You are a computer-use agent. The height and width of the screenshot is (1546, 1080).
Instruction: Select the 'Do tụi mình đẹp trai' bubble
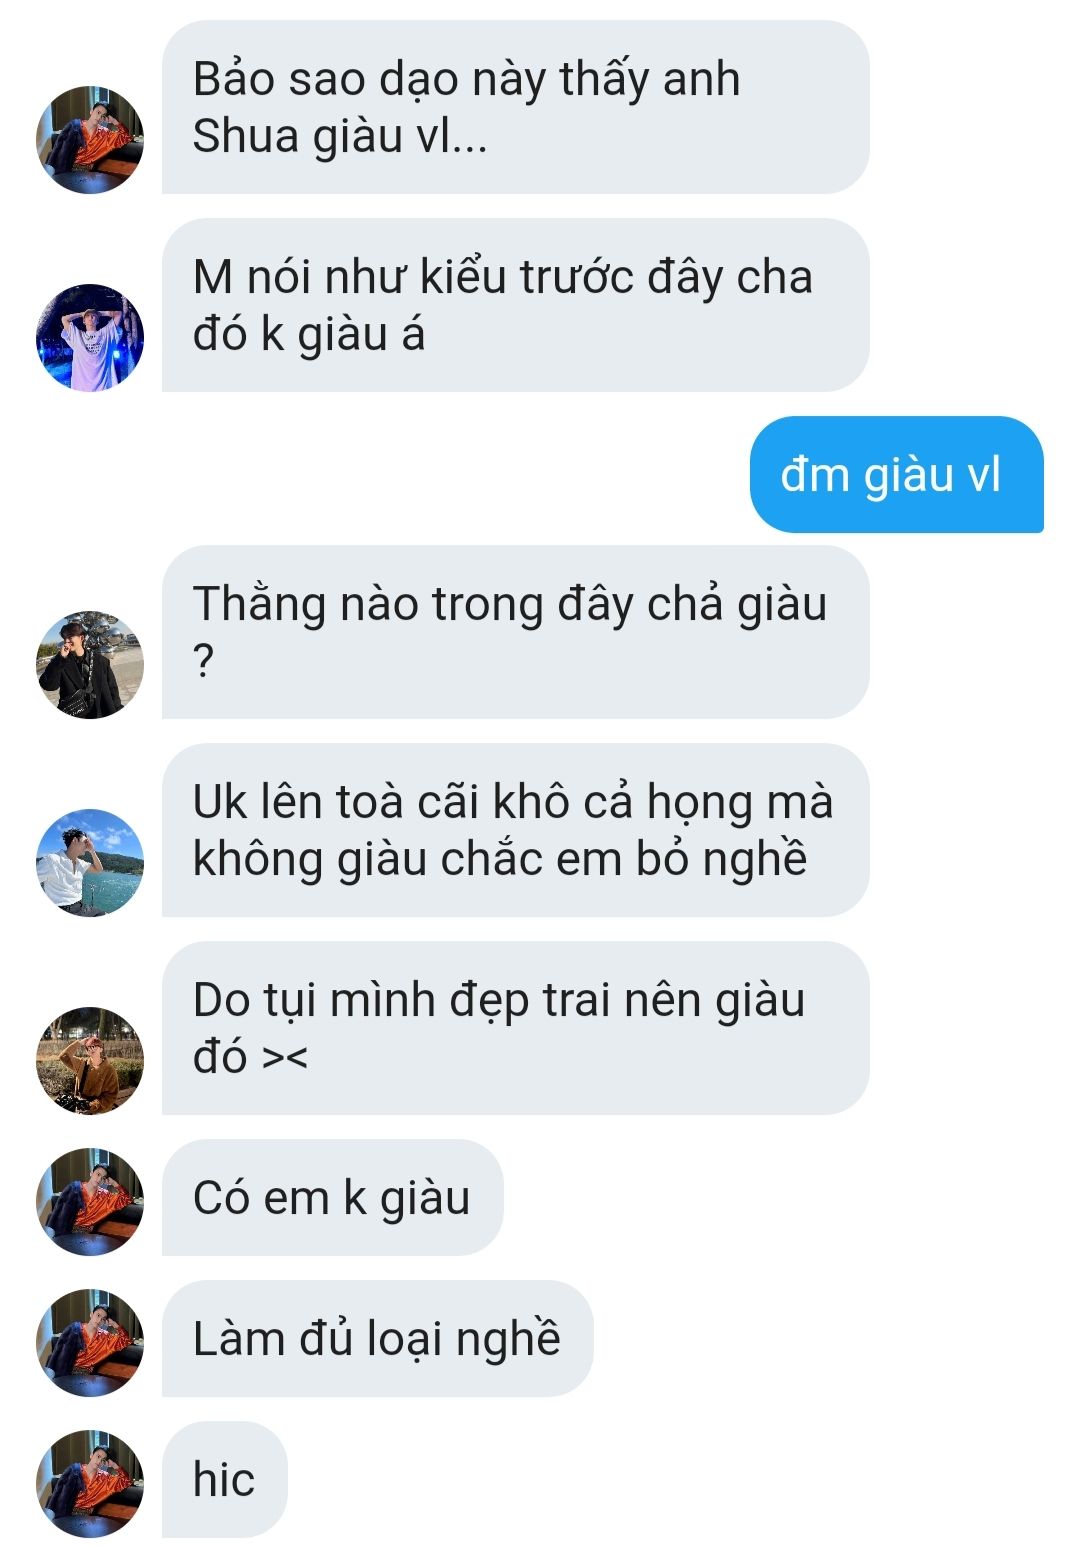pyautogui.click(x=515, y=1028)
